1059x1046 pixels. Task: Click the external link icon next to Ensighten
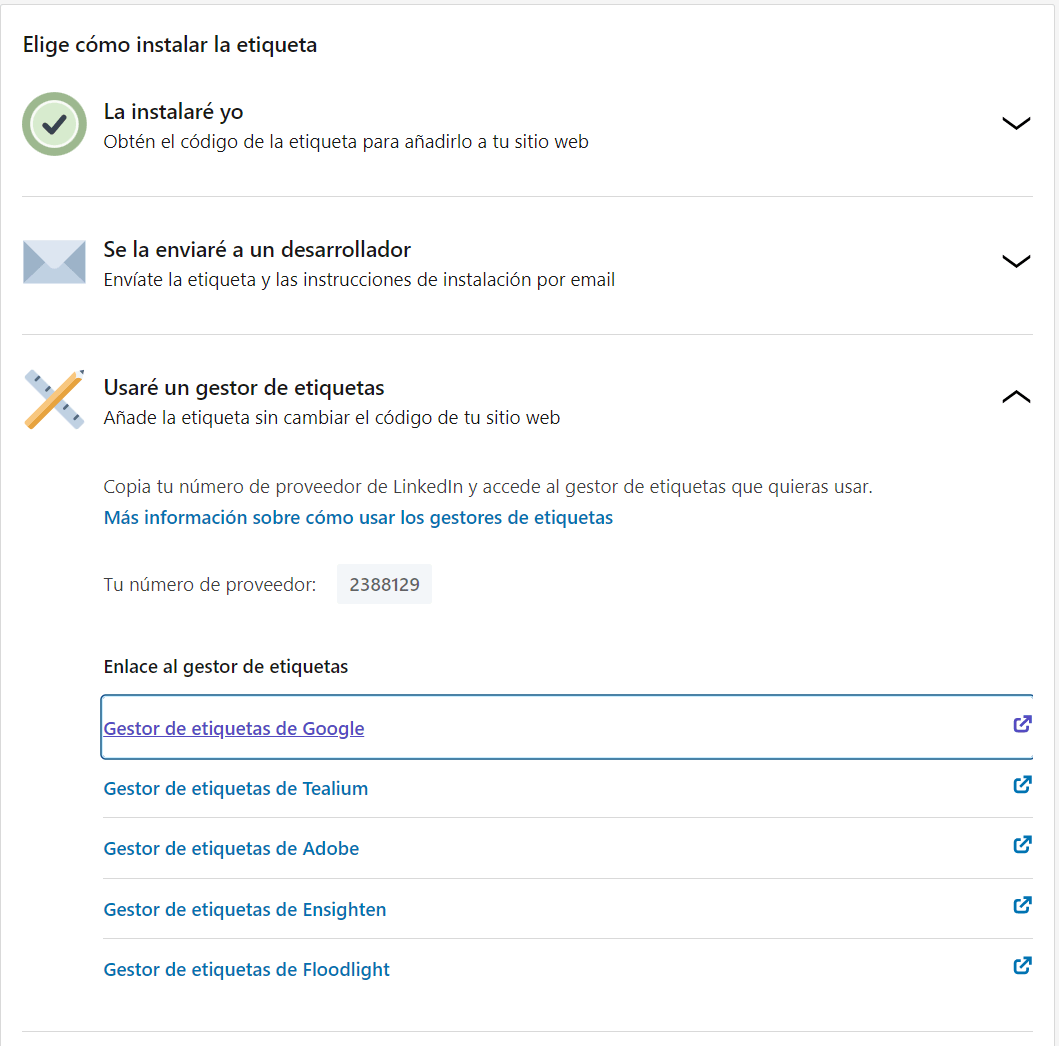pos(1022,905)
